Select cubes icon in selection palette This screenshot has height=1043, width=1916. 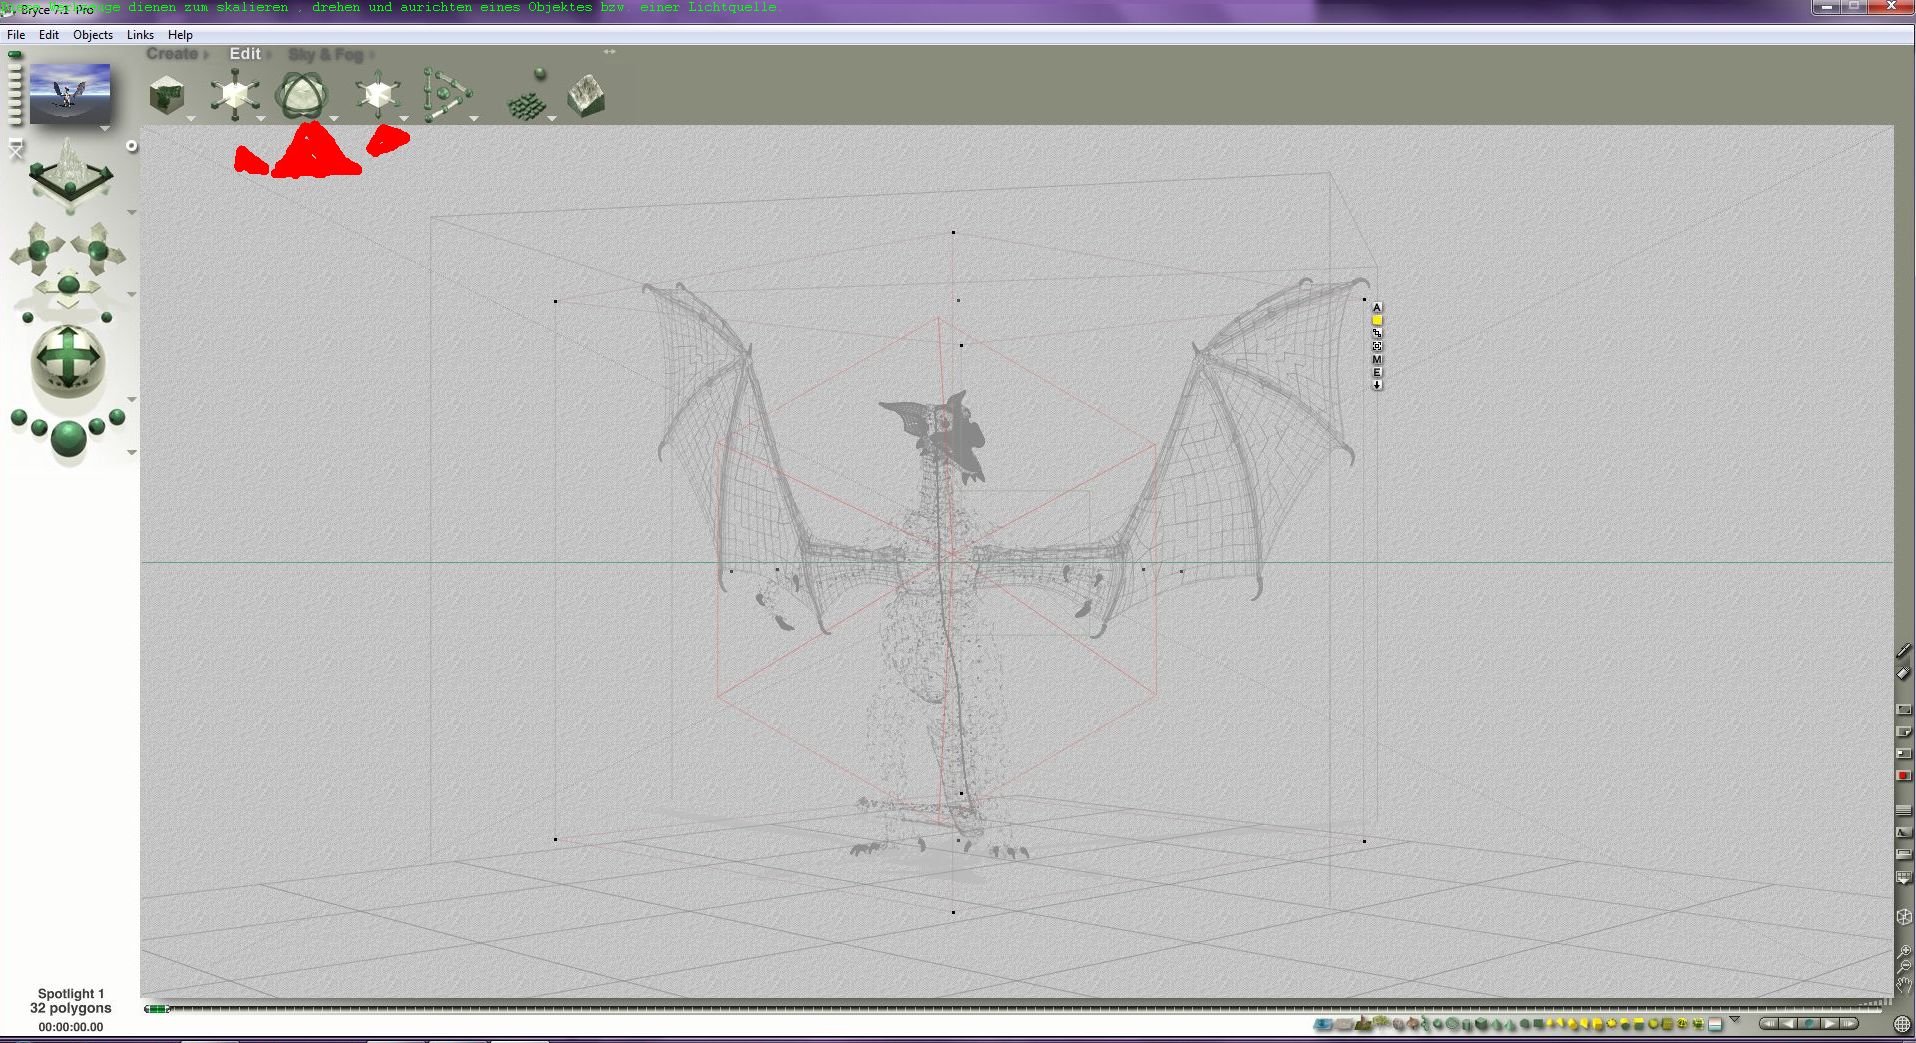pyautogui.click(x=1483, y=1024)
